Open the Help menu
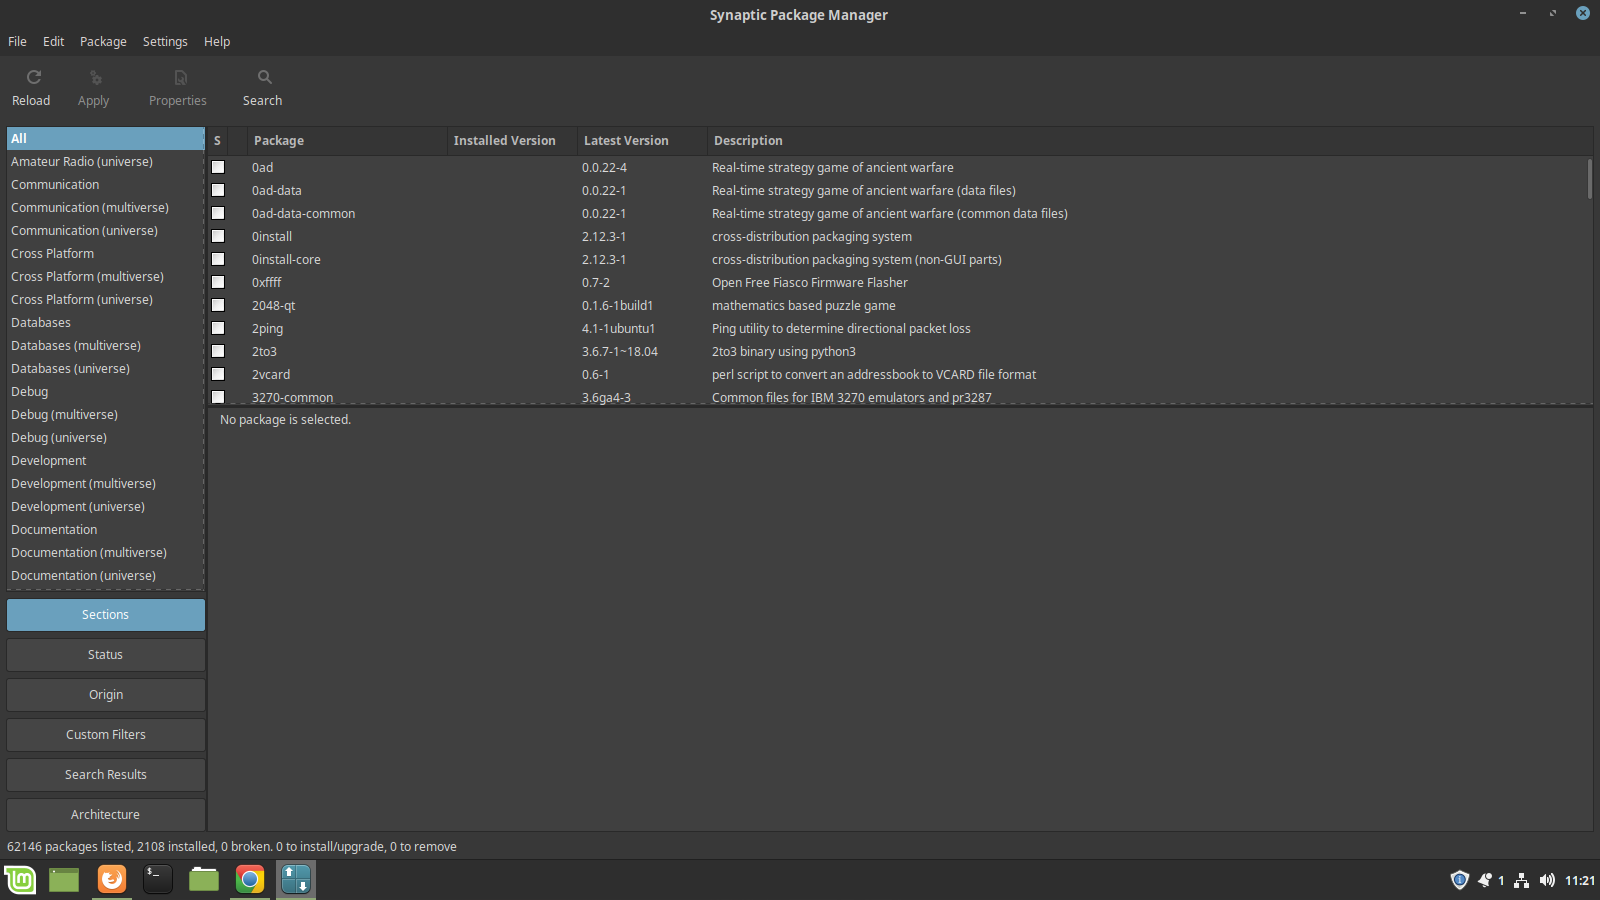This screenshot has height=900, width=1600. pos(217,42)
